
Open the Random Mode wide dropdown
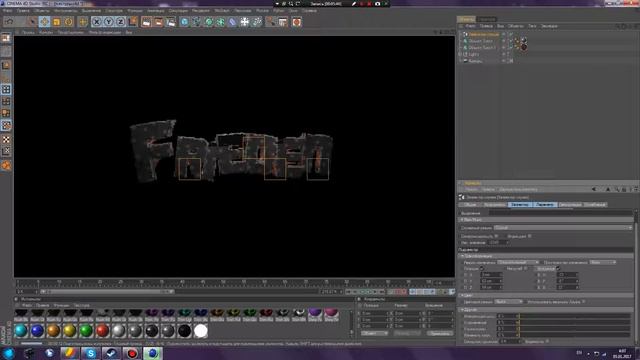coord(563,228)
